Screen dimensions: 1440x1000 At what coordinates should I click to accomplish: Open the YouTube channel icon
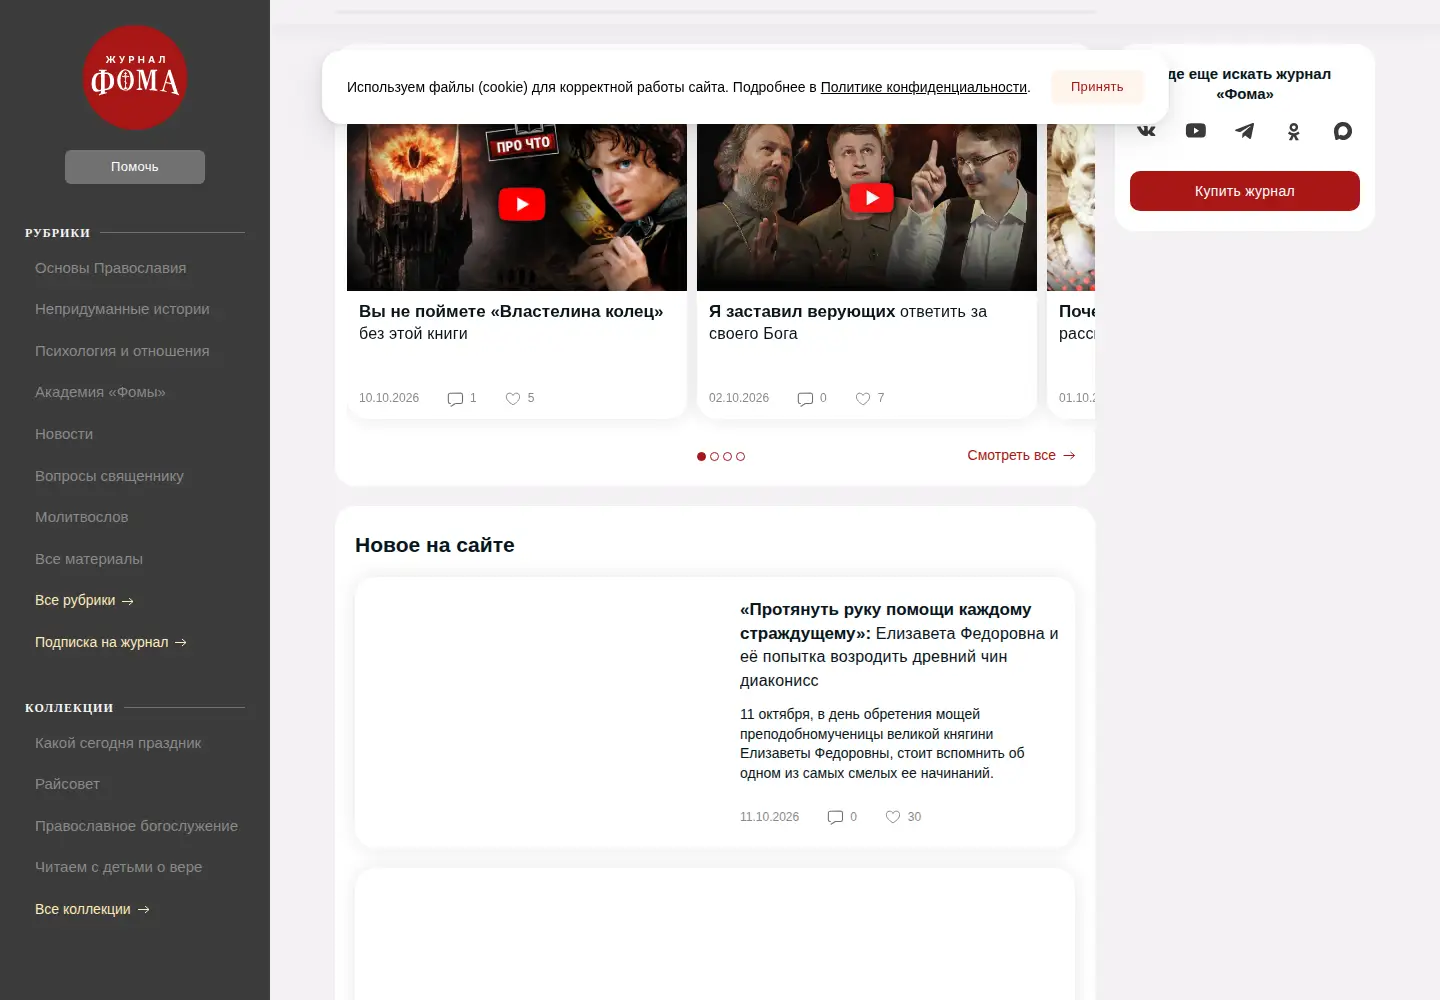(1196, 131)
